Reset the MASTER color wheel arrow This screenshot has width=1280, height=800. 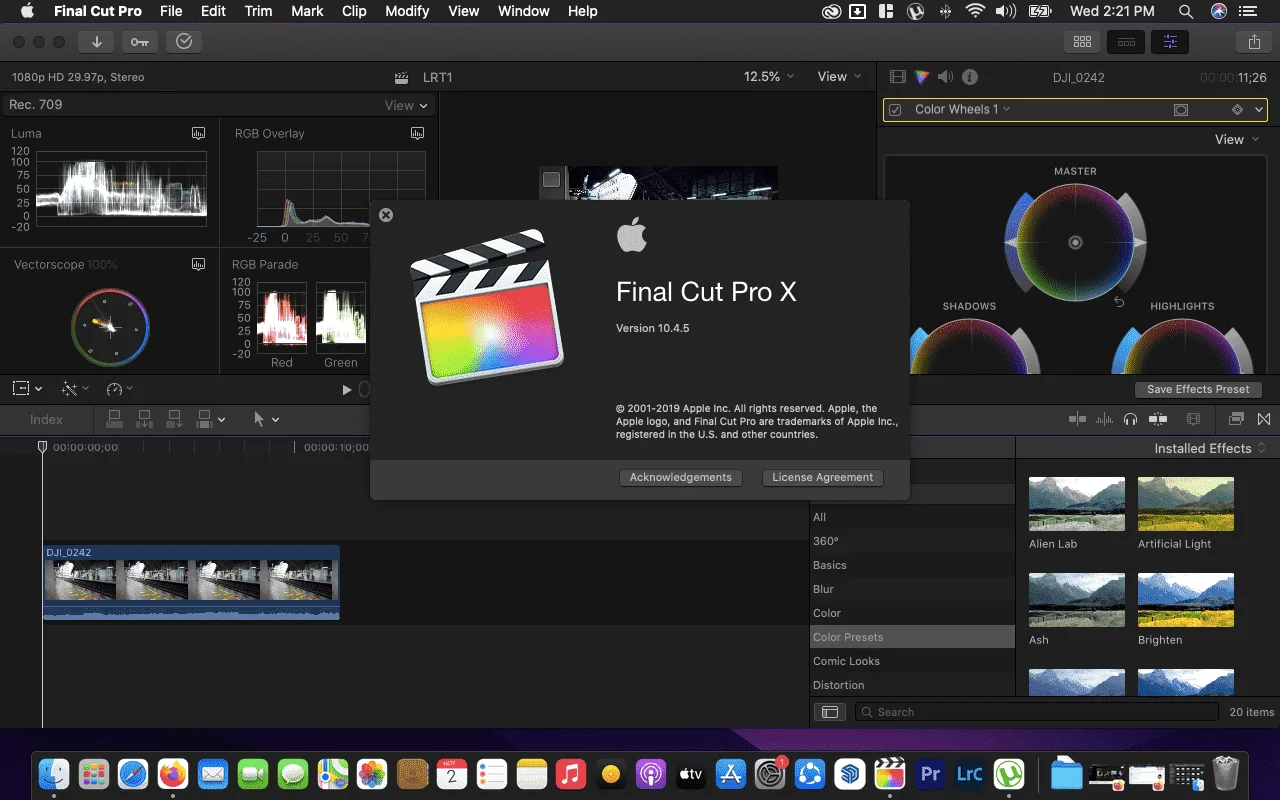pos(1120,302)
